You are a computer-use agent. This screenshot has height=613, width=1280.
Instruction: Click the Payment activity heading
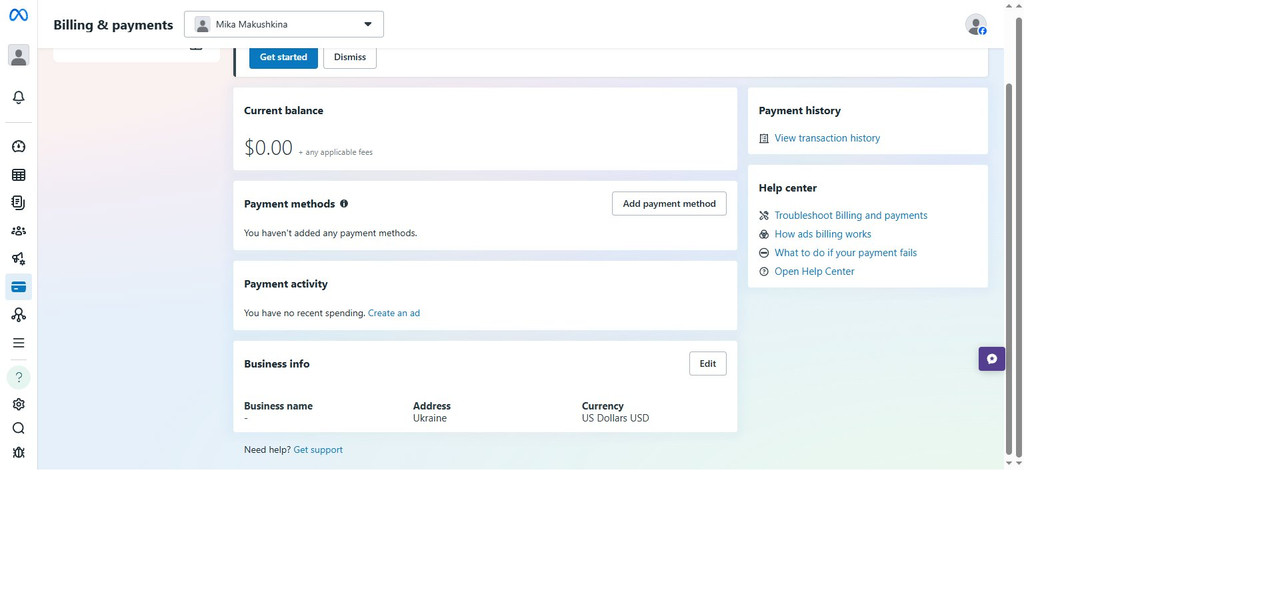286,284
